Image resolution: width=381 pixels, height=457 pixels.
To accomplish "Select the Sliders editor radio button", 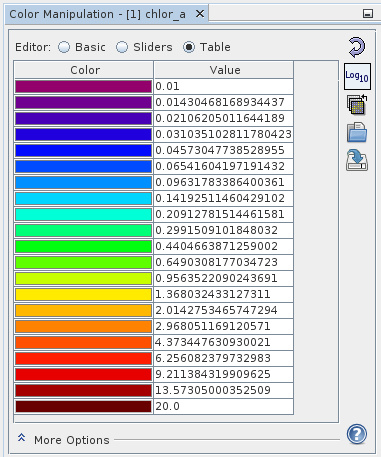I will (144, 47).
